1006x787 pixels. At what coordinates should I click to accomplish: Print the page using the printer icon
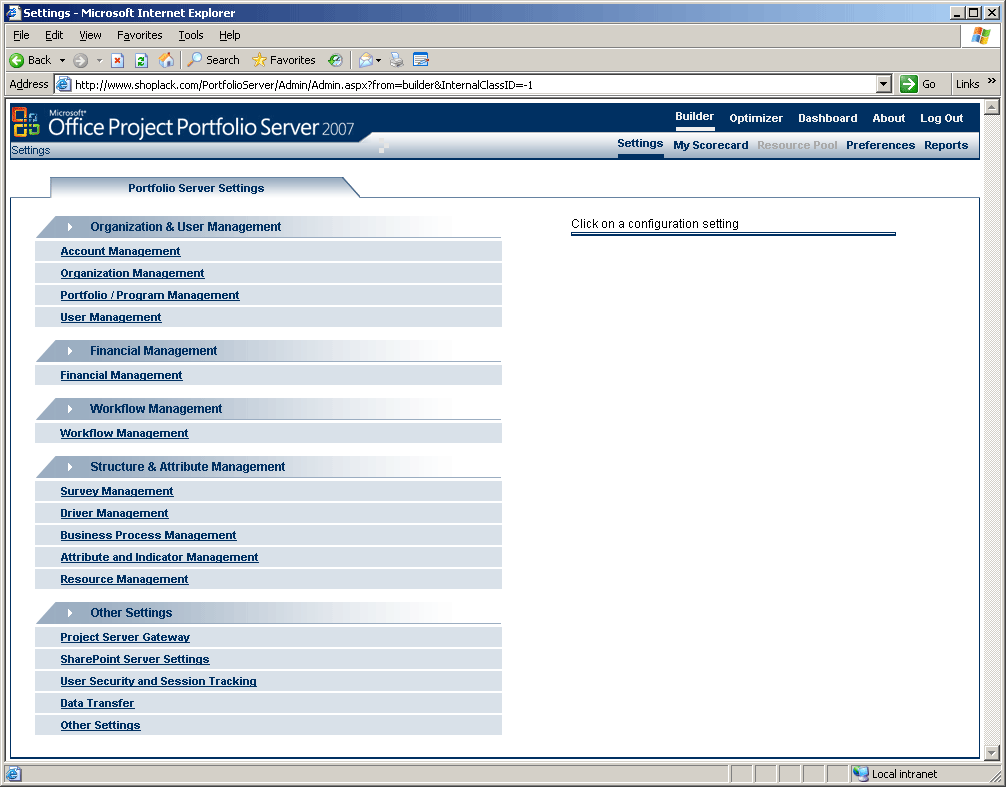click(396, 60)
